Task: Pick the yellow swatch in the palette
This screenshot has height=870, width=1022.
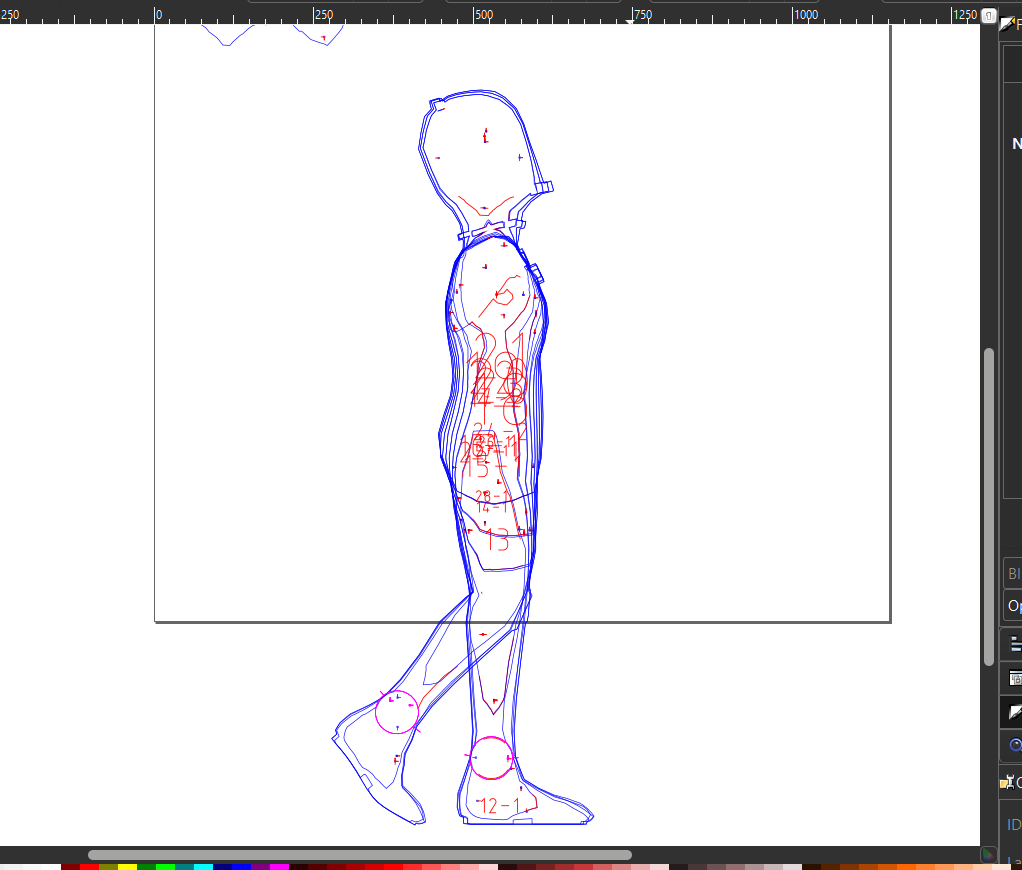Action: tap(127, 866)
